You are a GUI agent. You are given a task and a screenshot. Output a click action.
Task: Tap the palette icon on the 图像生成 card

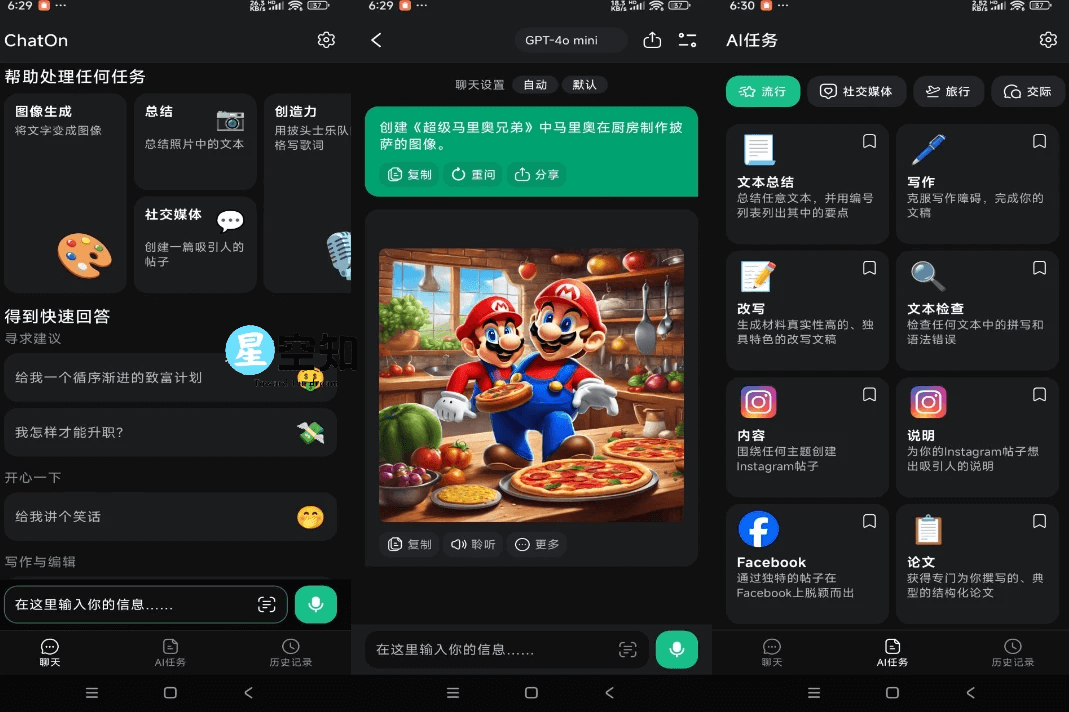tap(84, 255)
